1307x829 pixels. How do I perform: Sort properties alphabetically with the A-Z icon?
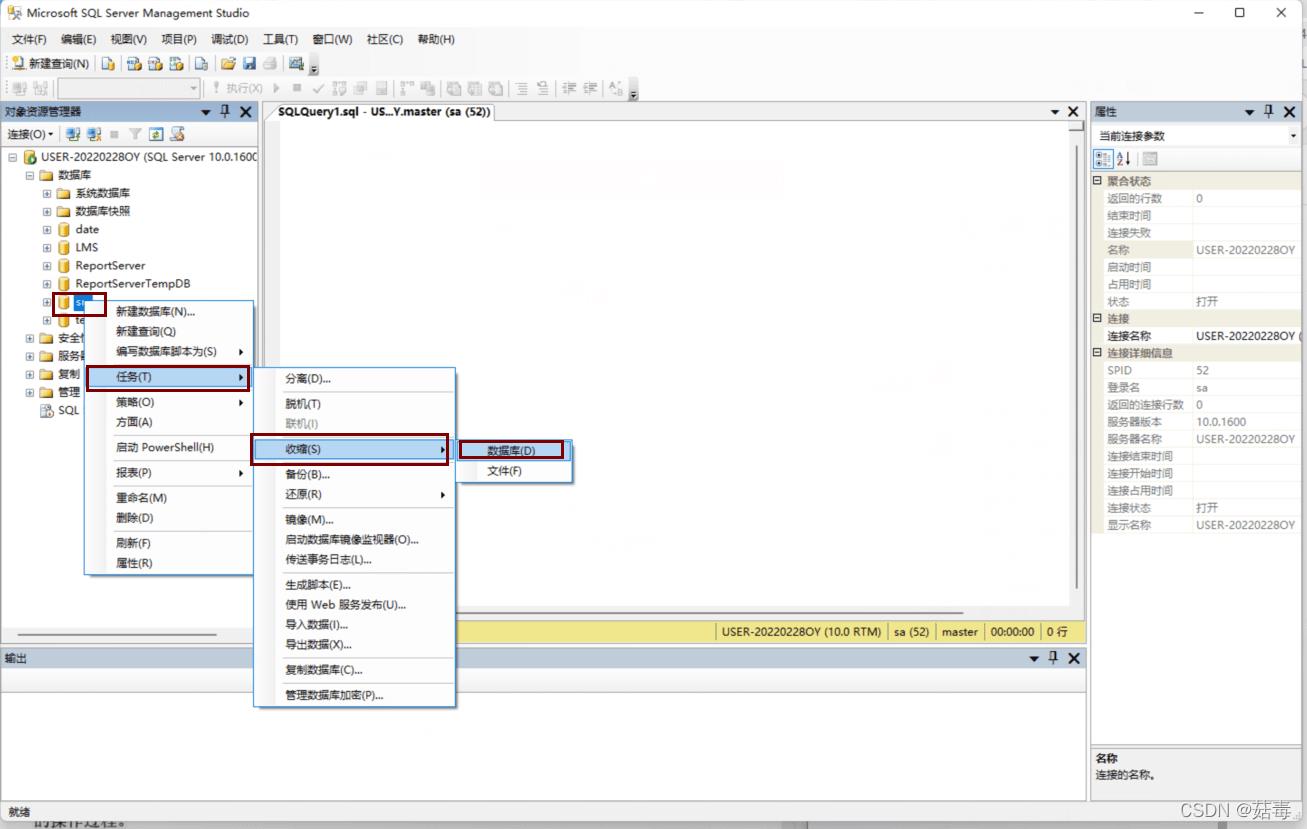tap(1124, 159)
